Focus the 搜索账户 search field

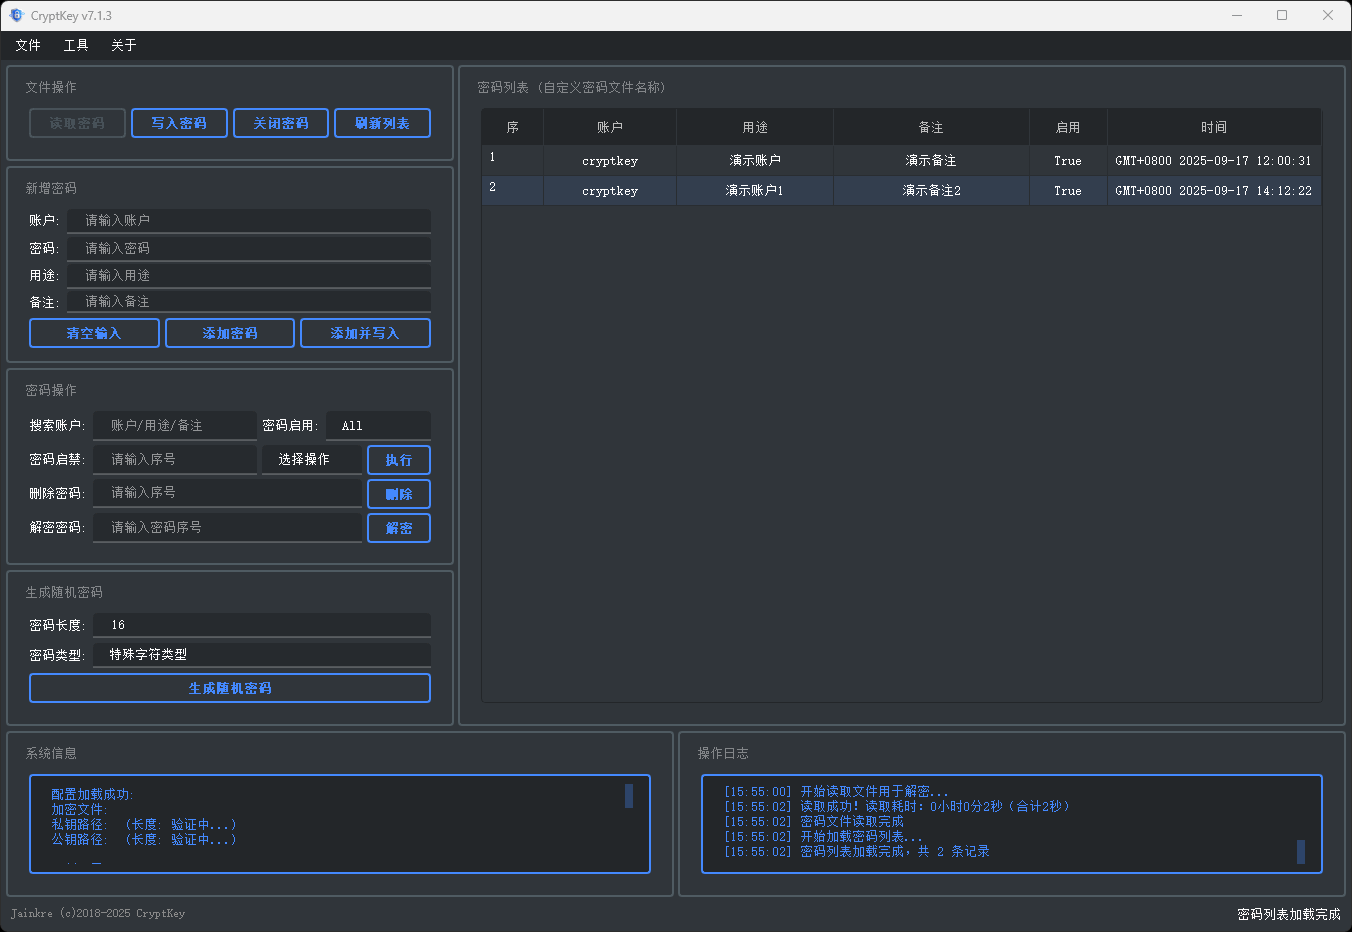pyautogui.click(x=175, y=426)
